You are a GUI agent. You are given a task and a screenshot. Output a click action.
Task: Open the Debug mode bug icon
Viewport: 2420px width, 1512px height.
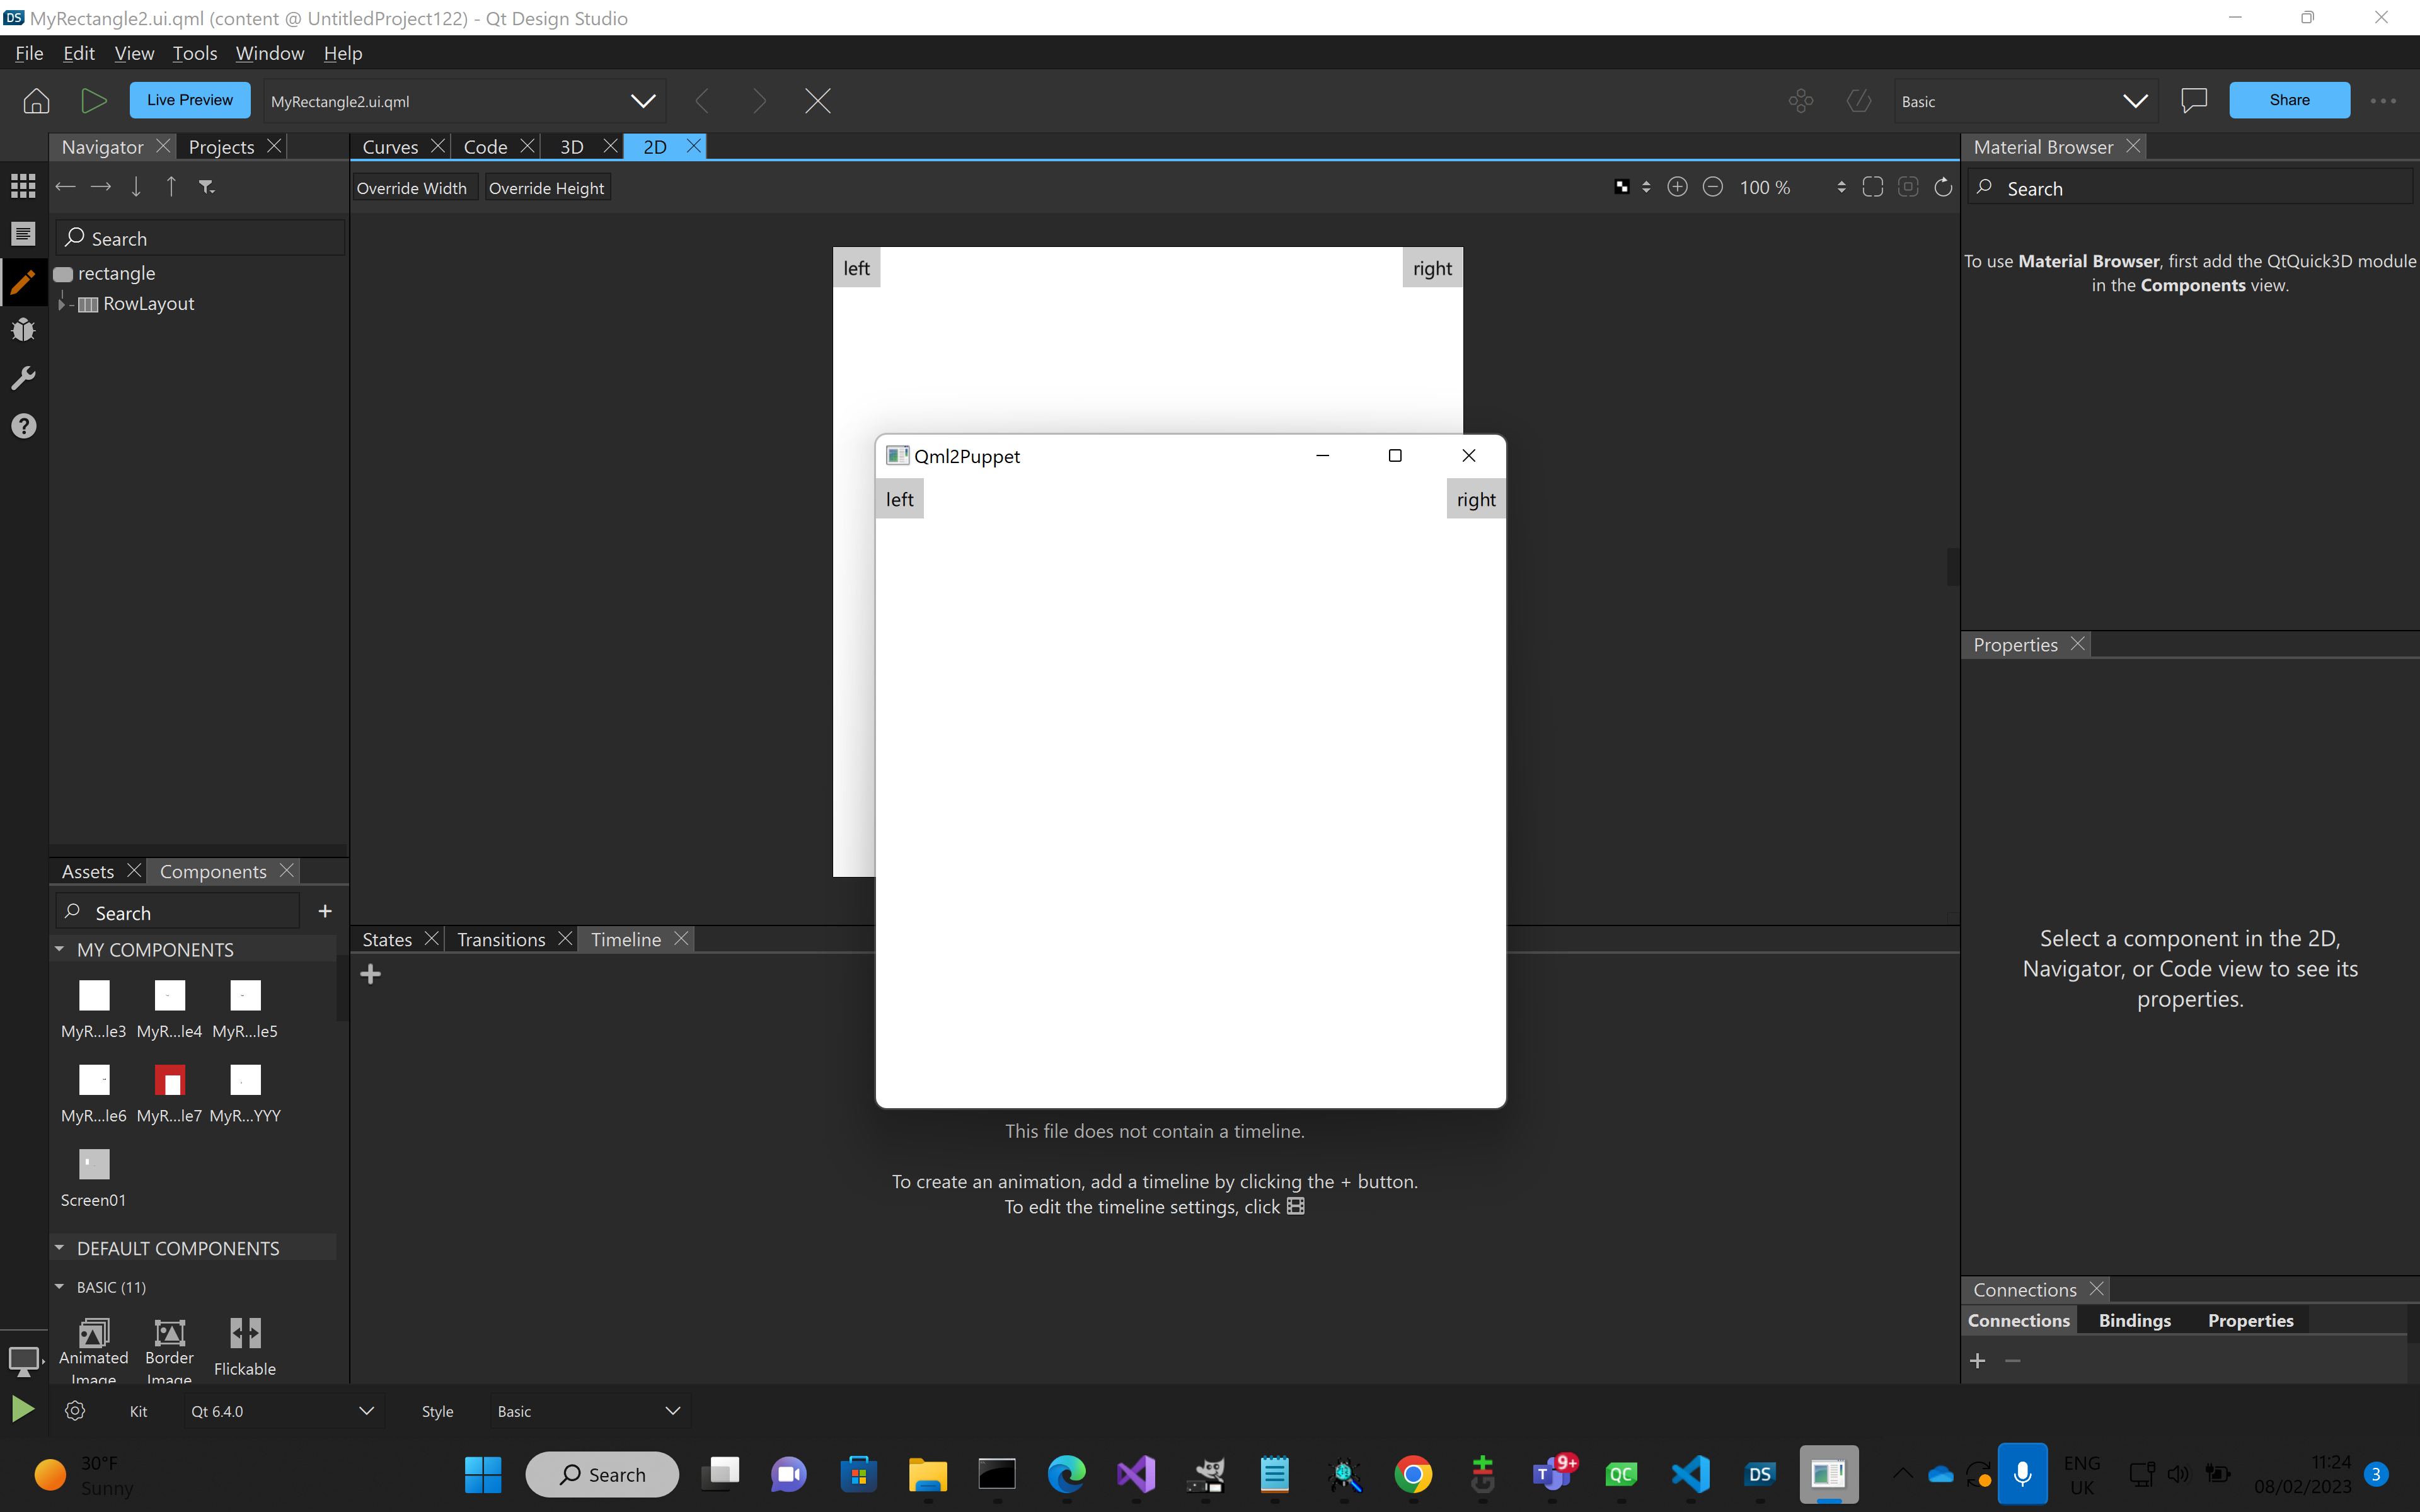pyautogui.click(x=23, y=330)
